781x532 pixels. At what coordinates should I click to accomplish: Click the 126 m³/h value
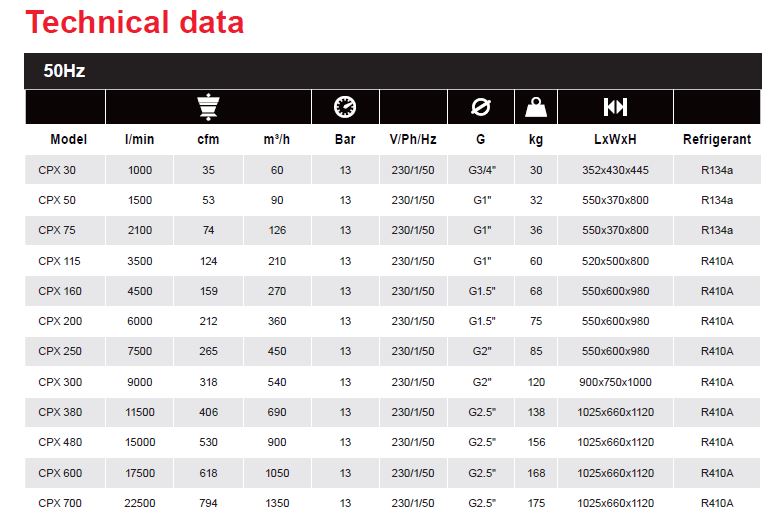277,230
